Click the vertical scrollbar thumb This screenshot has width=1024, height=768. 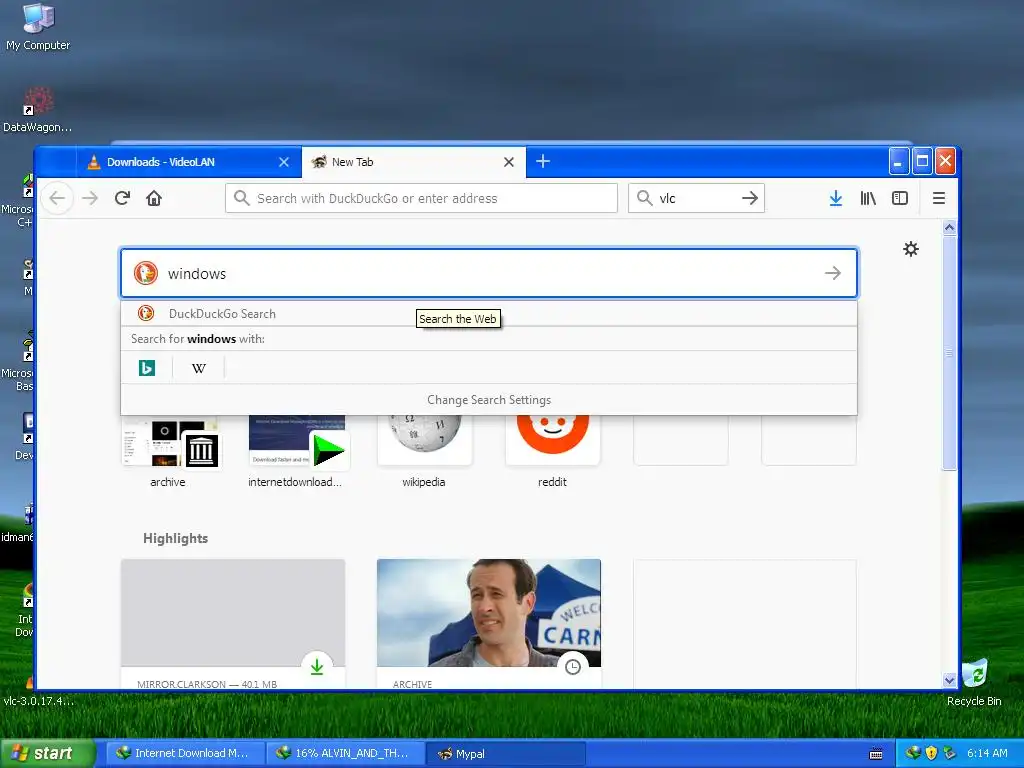950,353
